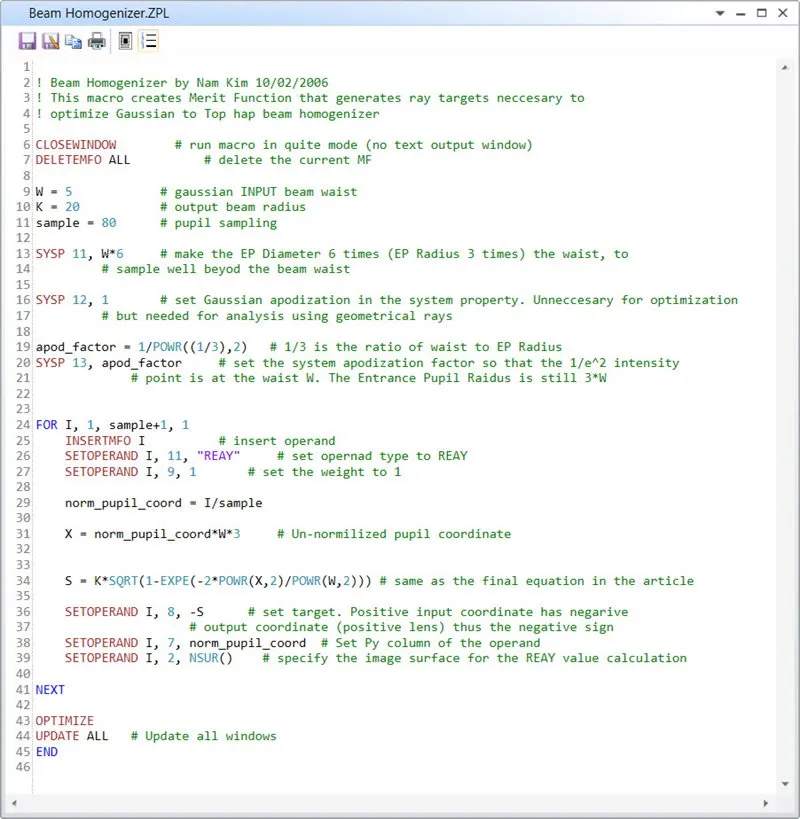Place cursor on the OPTIMIZE keyword
Image resolution: width=800 pixels, height=819 pixels.
coord(64,720)
